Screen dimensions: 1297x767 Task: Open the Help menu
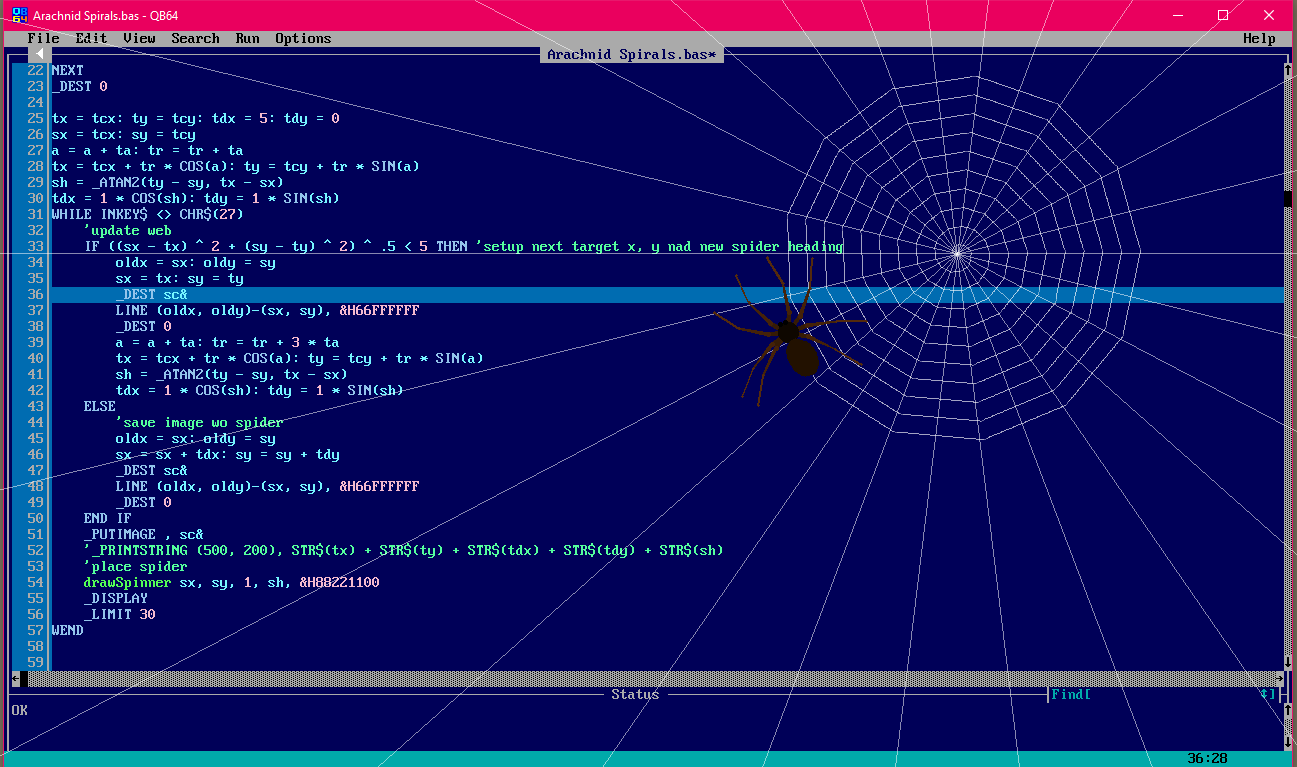point(1259,38)
